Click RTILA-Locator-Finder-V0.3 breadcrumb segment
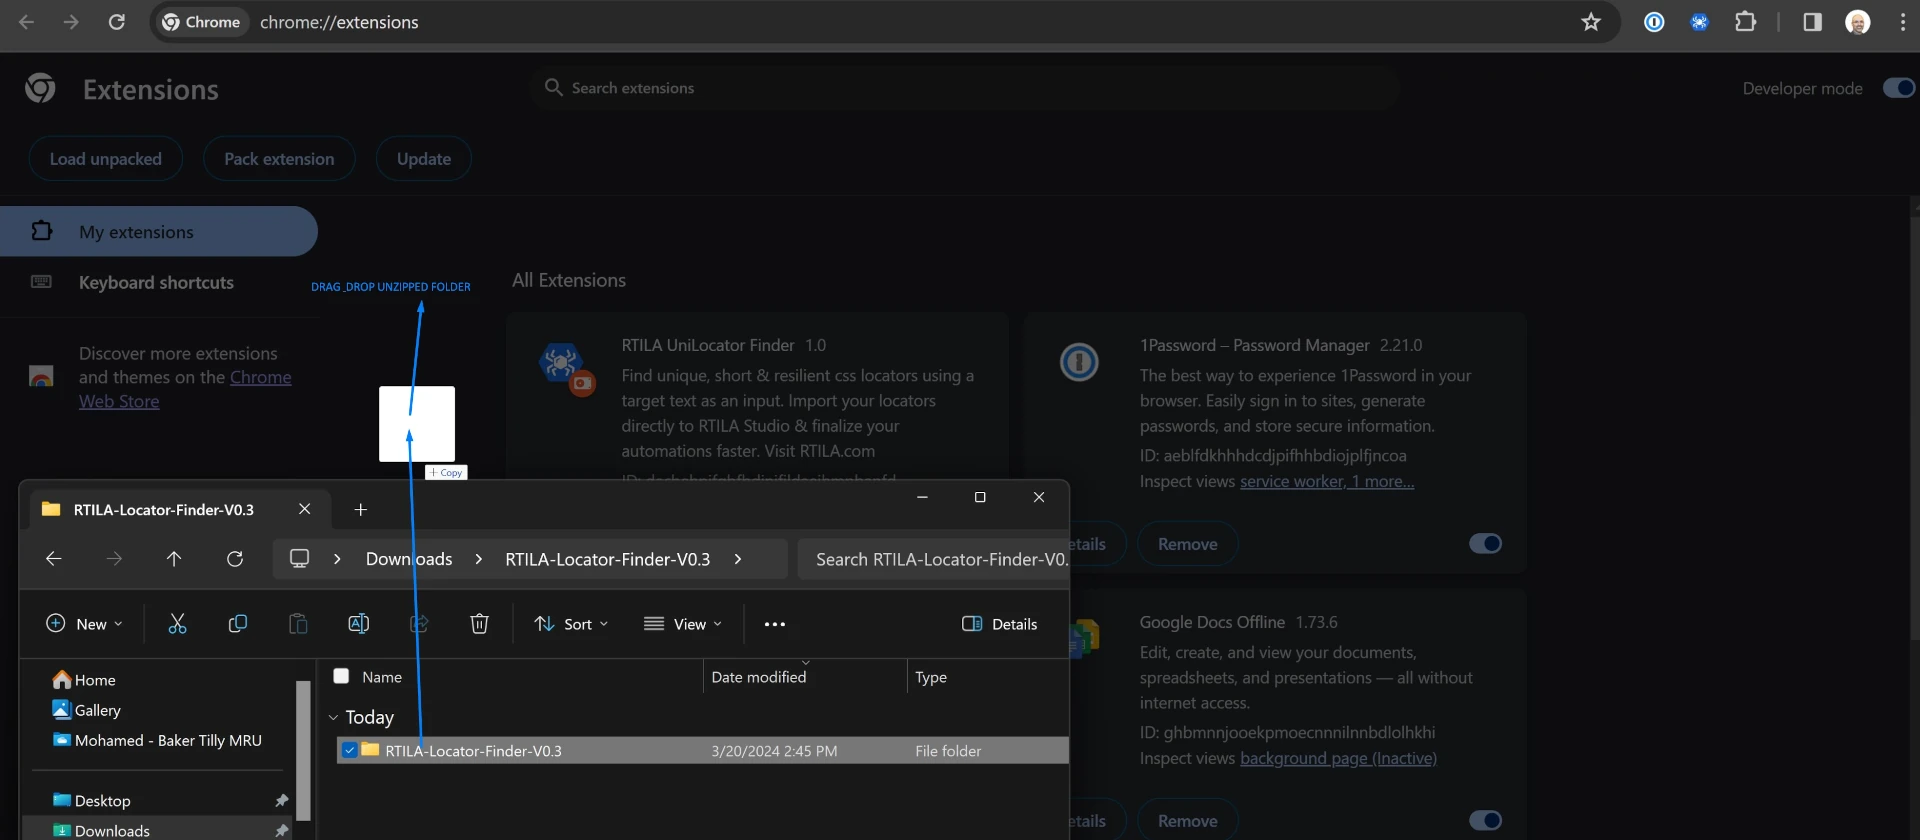The height and width of the screenshot is (840, 1920). point(608,559)
